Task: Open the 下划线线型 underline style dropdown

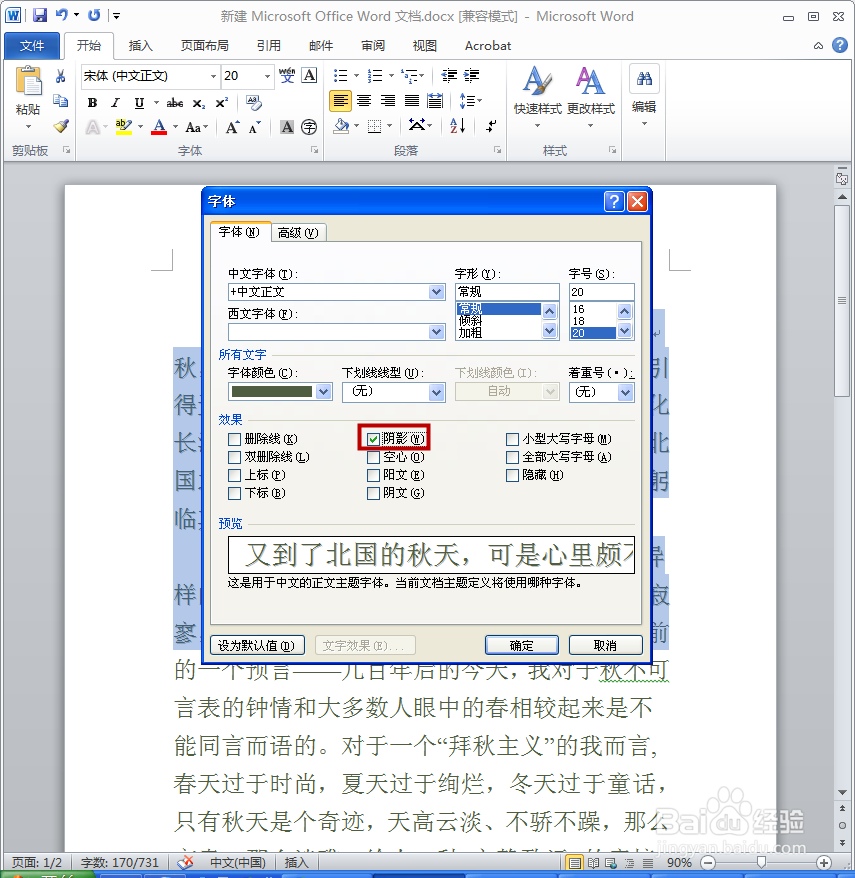Action: pos(436,392)
